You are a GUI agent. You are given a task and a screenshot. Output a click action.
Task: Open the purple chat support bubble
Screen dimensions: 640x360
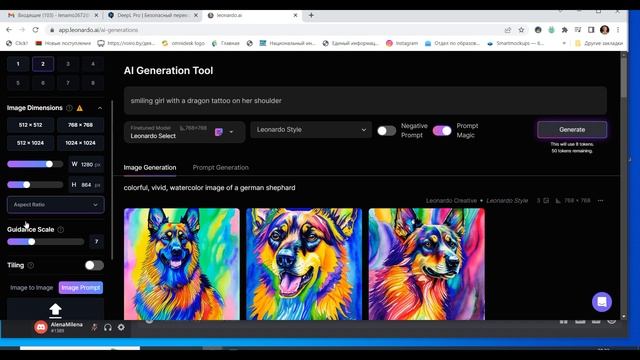pos(602,302)
